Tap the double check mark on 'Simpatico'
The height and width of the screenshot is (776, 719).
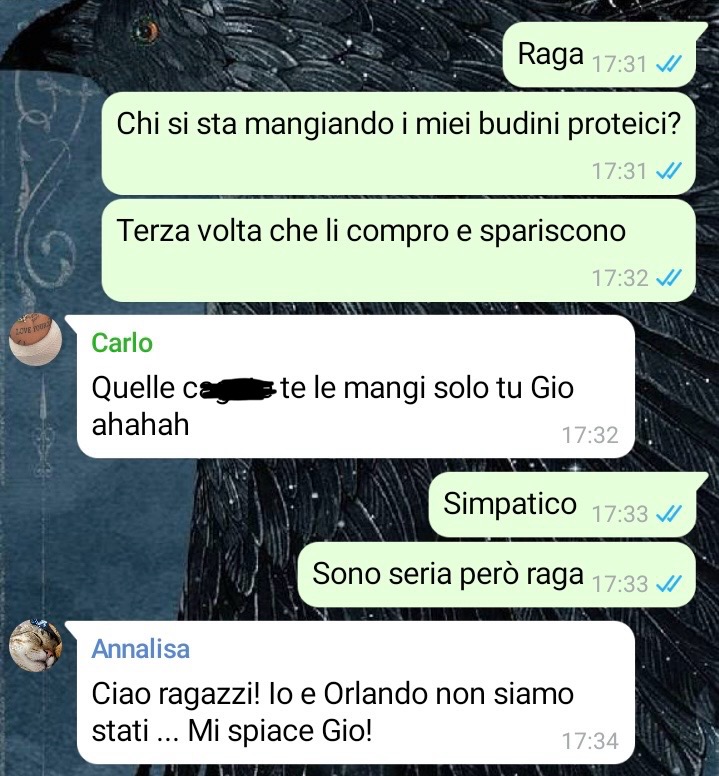click(x=669, y=514)
